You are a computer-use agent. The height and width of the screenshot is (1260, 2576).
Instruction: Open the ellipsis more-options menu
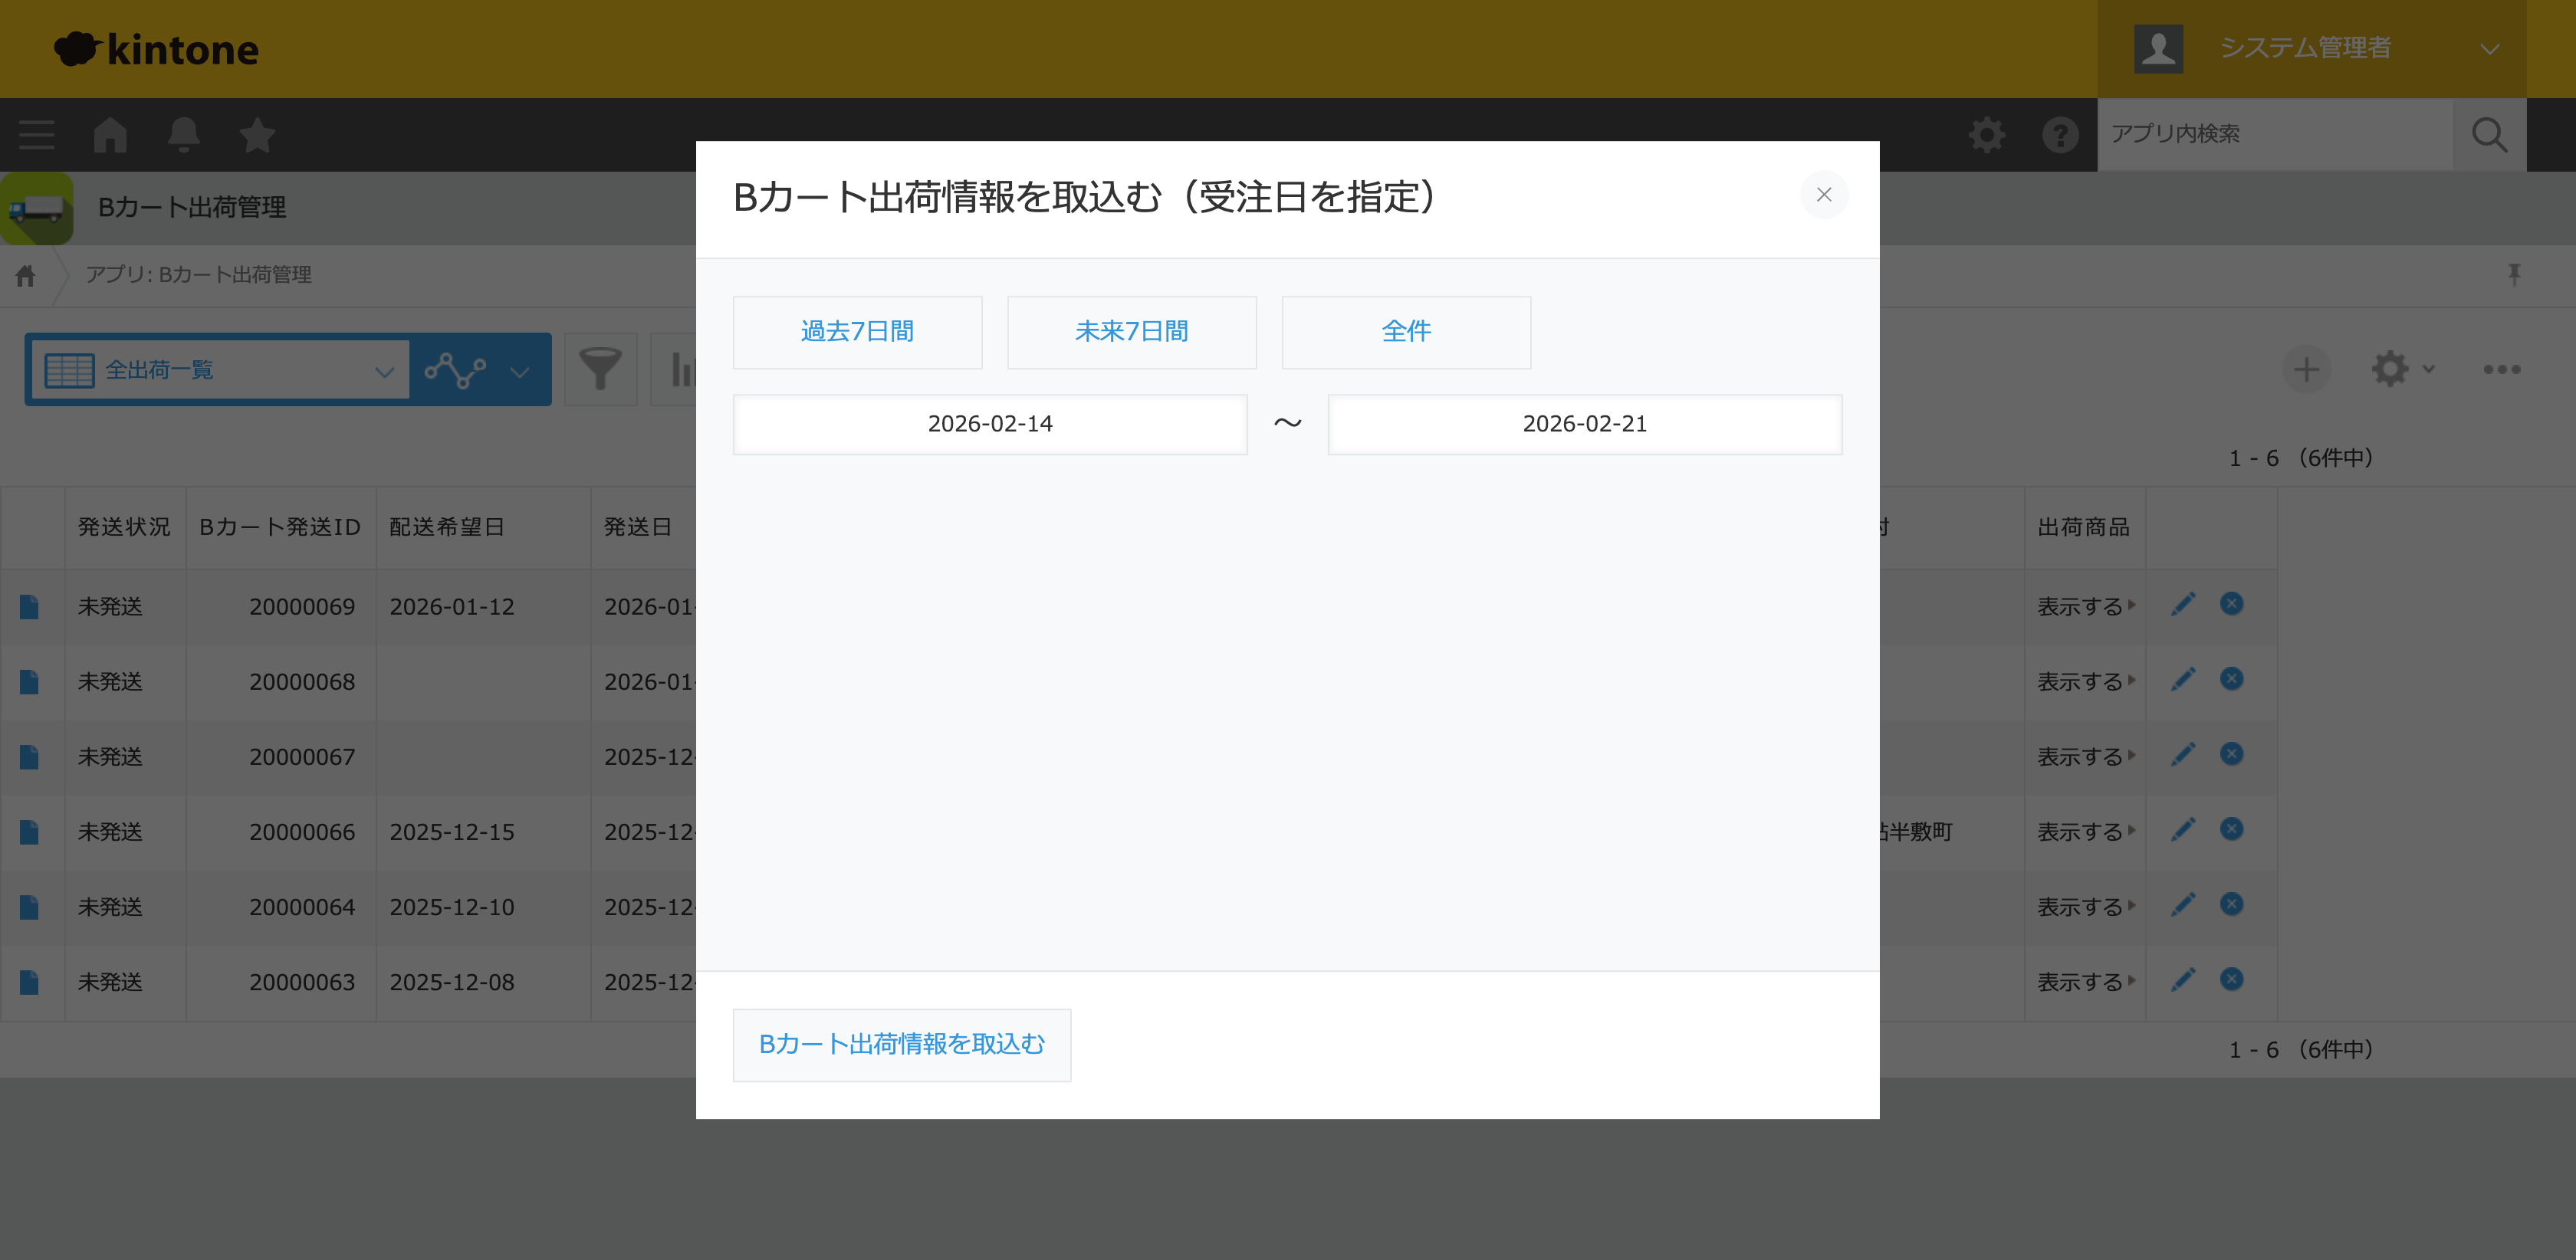[2501, 369]
